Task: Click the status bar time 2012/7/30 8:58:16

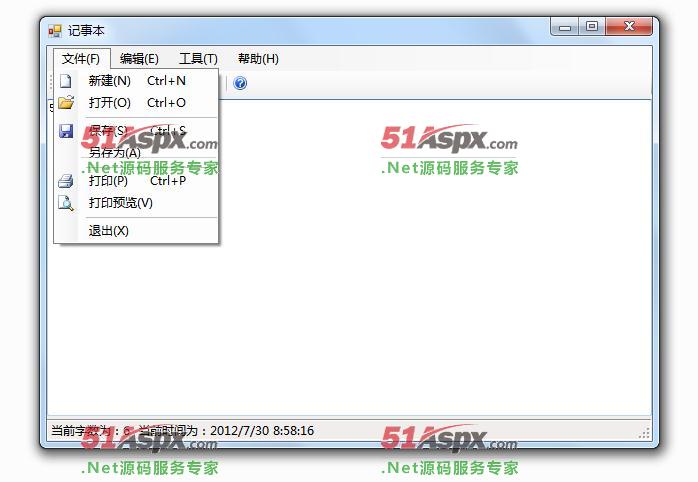Action: 262,430
